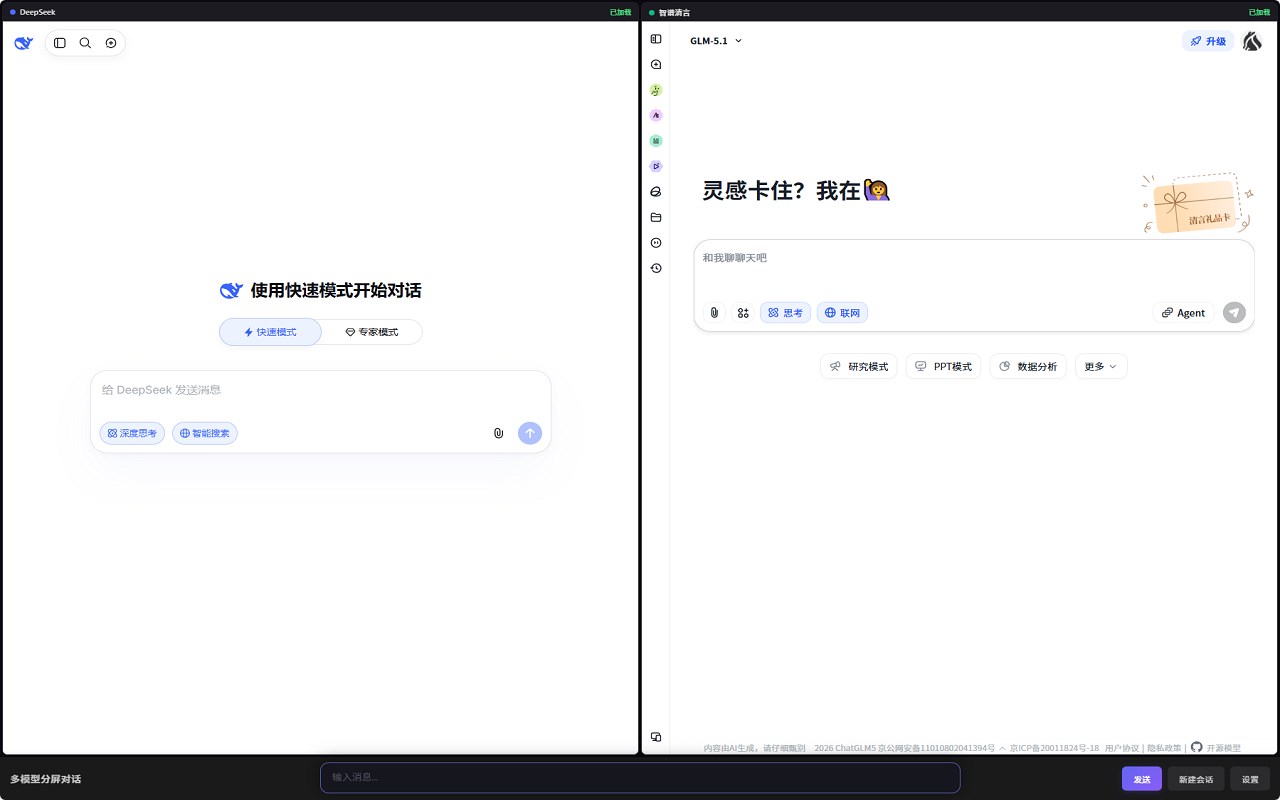Switch to 专家模式 tab in DeepSeek
Image resolution: width=1280 pixels, height=800 pixels.
click(372, 332)
